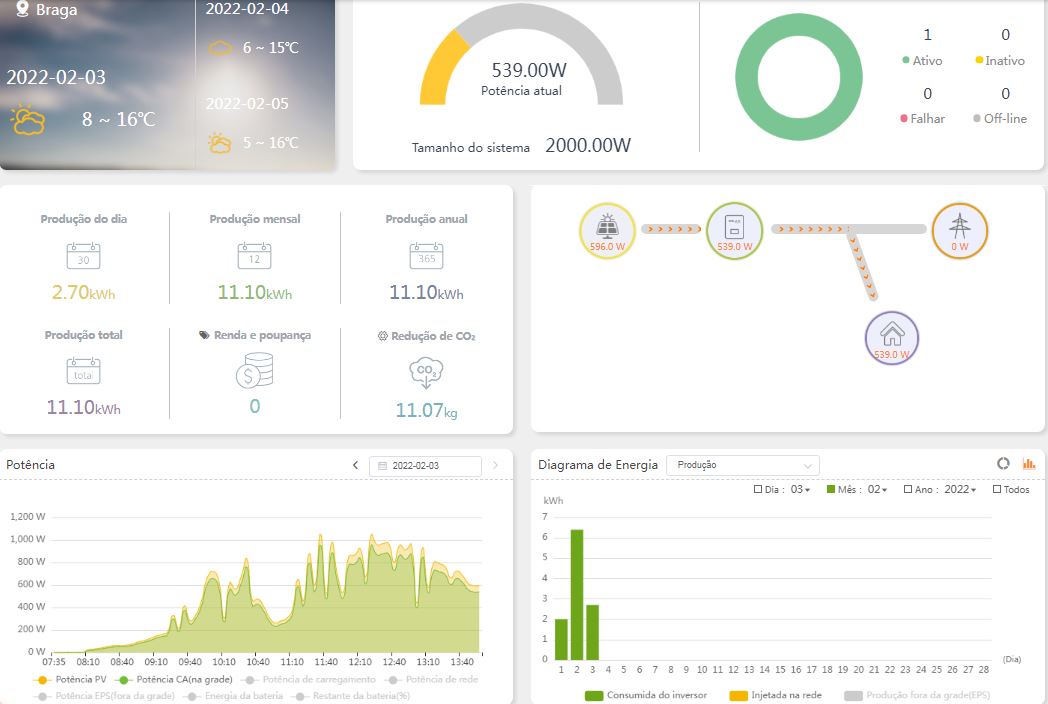Click the 8 ~ 16℃ temperature for today

point(119,120)
